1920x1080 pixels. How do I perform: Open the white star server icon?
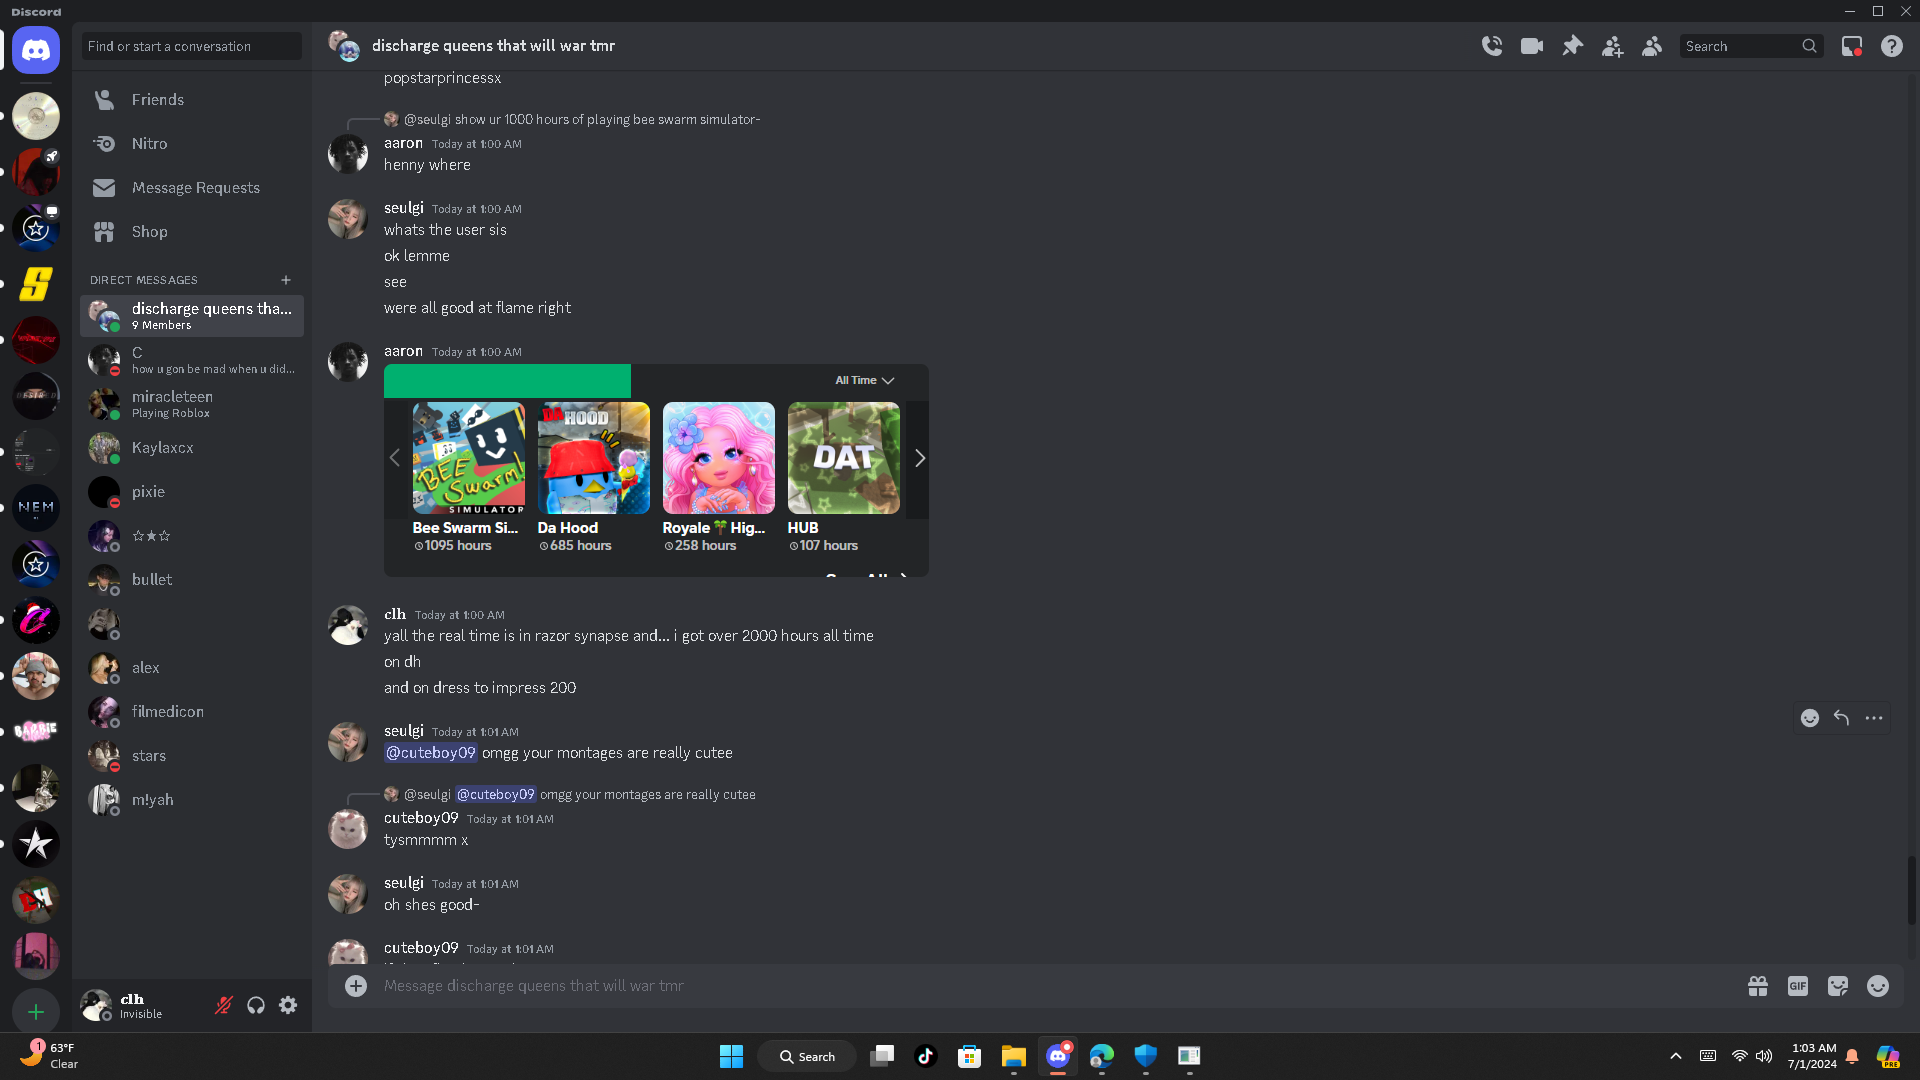pyautogui.click(x=36, y=844)
